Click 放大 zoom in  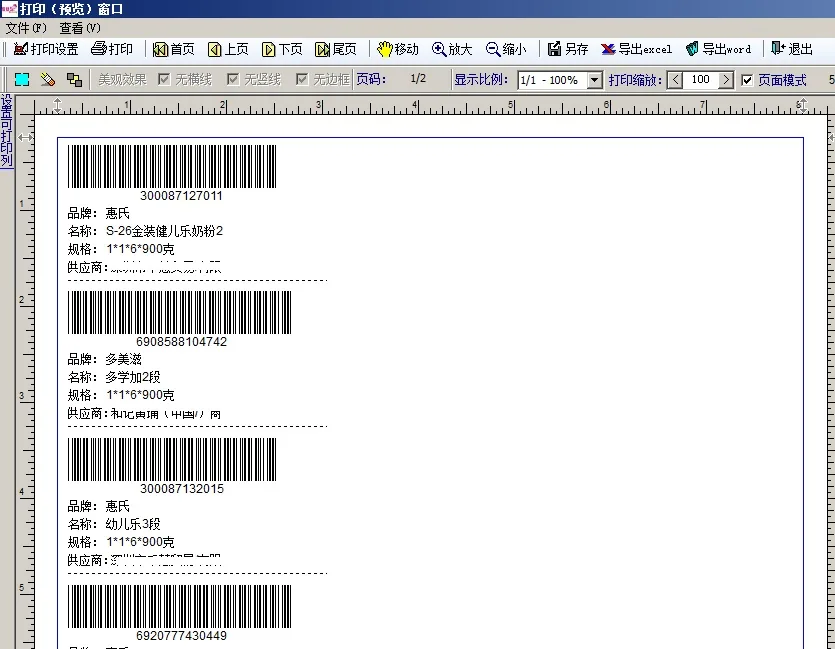click(452, 49)
